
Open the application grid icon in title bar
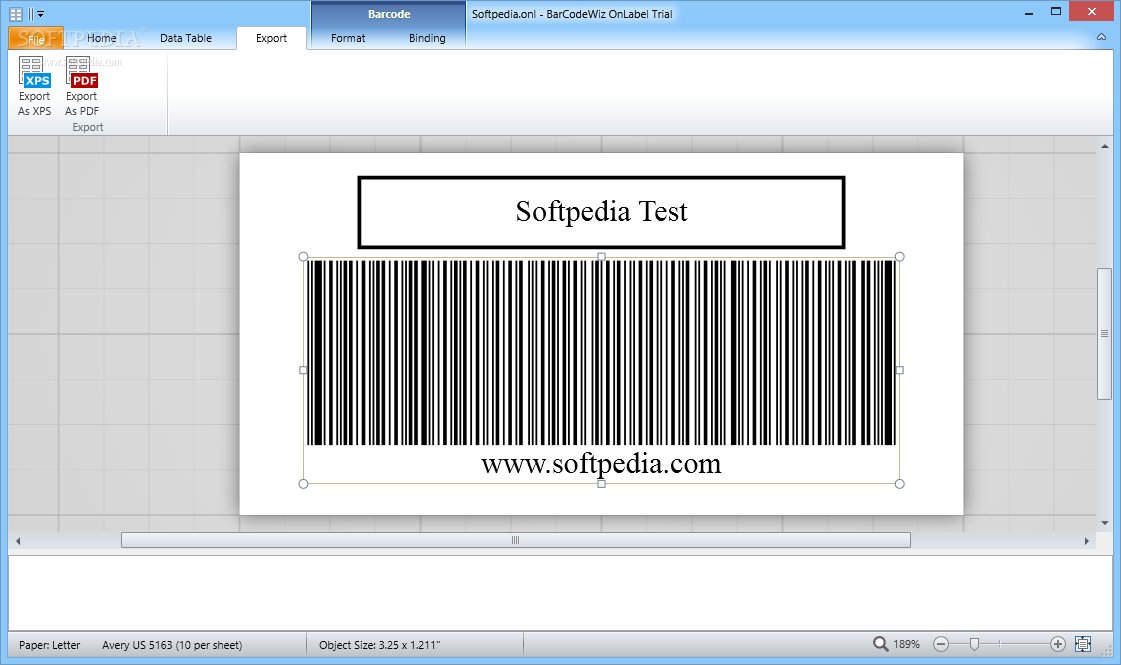point(16,14)
